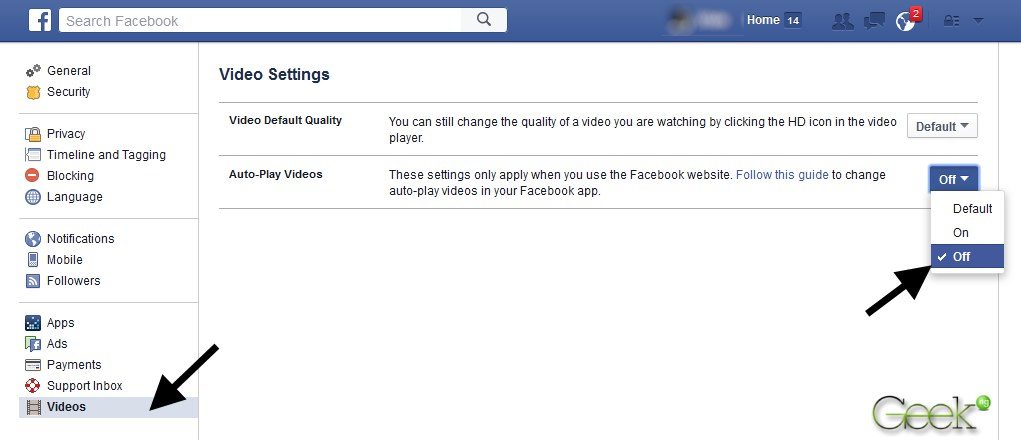Click the Video Default Quality label
This screenshot has width=1021, height=440.
(x=285, y=120)
